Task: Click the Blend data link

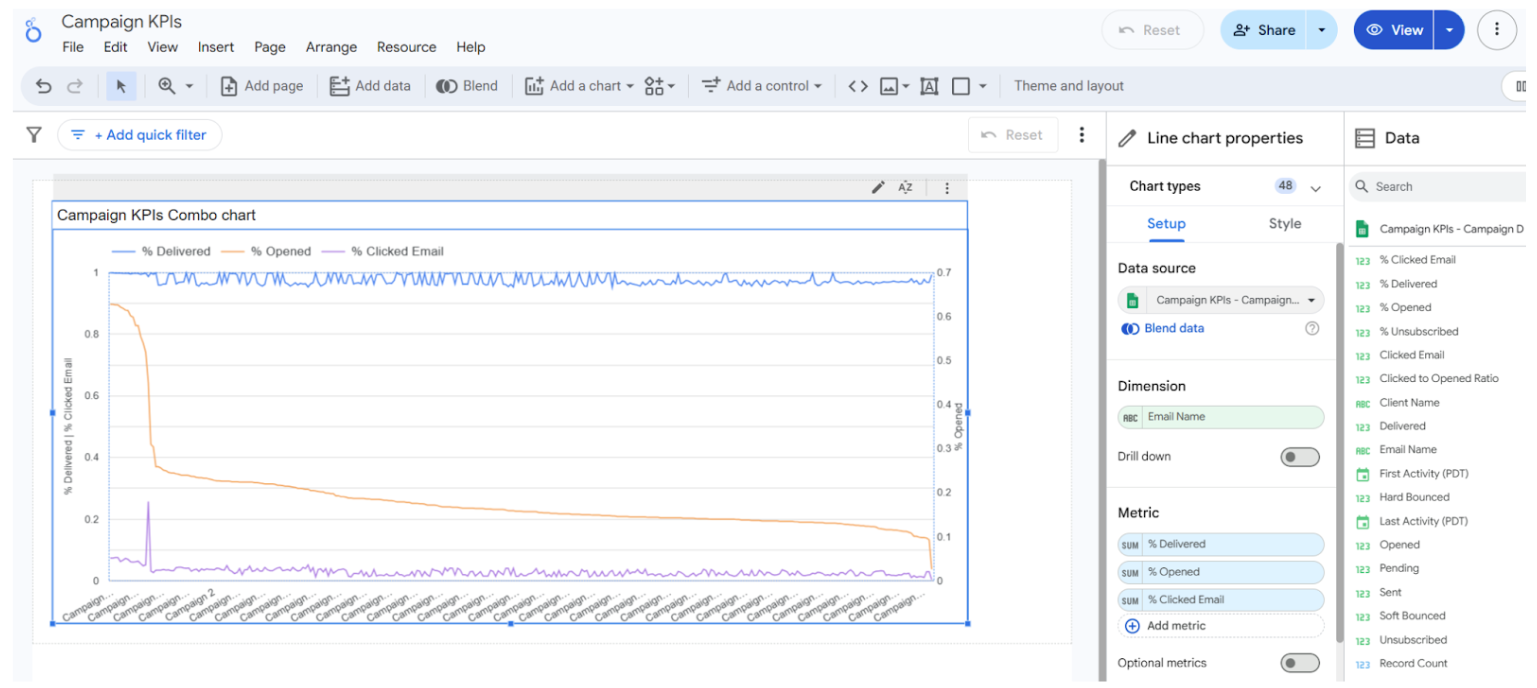Action: pos(1174,328)
